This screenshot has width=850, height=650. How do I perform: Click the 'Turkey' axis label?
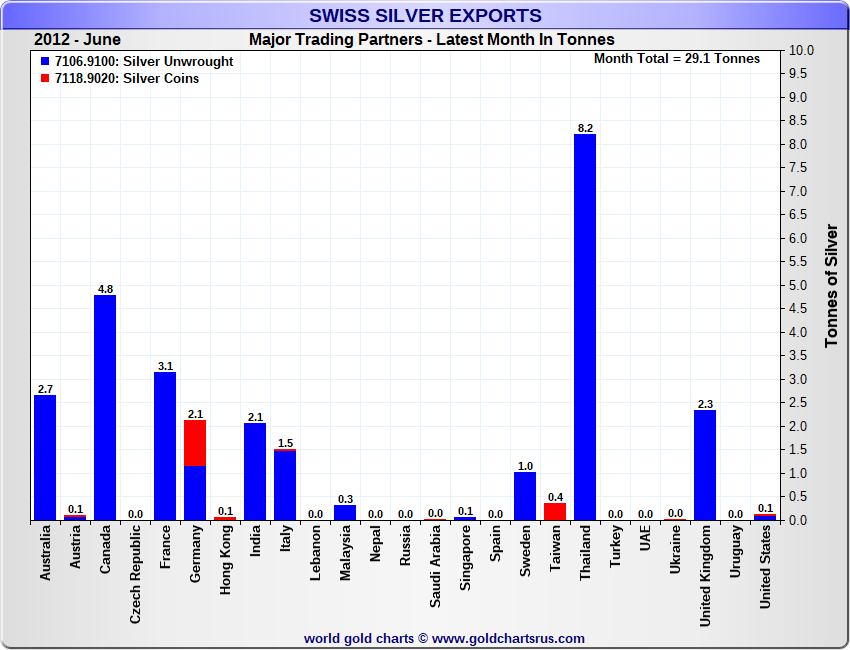(615, 546)
